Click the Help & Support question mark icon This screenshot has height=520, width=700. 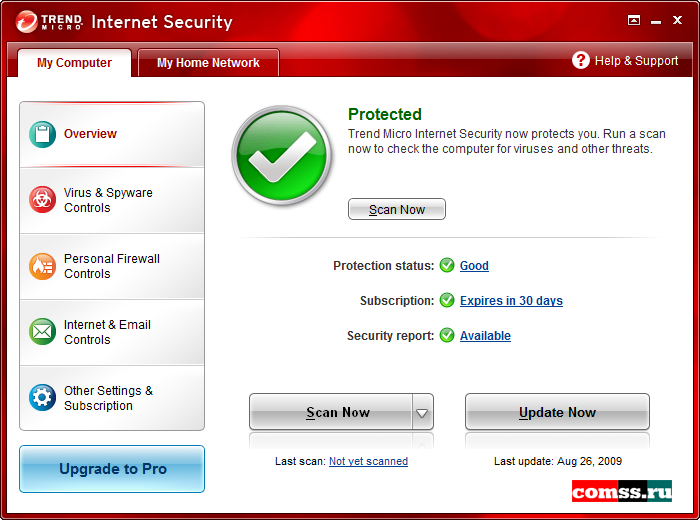coord(581,60)
